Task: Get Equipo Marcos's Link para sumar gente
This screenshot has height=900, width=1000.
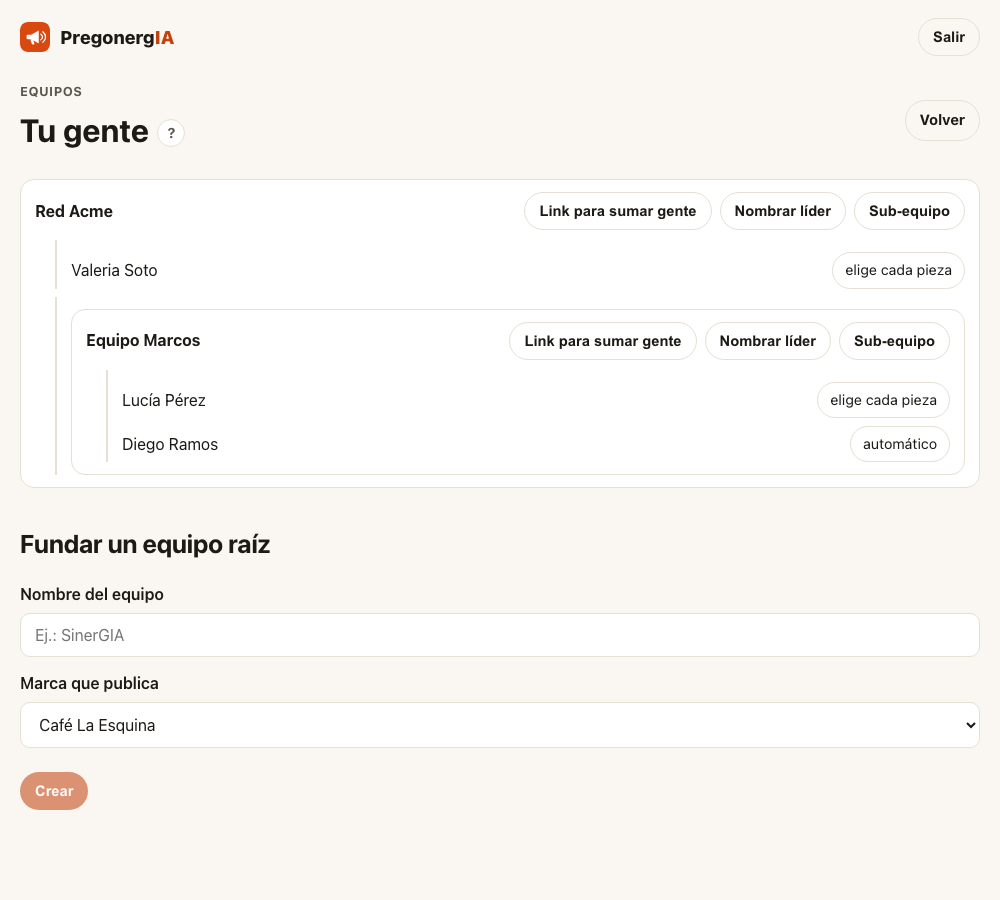Action: coord(603,341)
